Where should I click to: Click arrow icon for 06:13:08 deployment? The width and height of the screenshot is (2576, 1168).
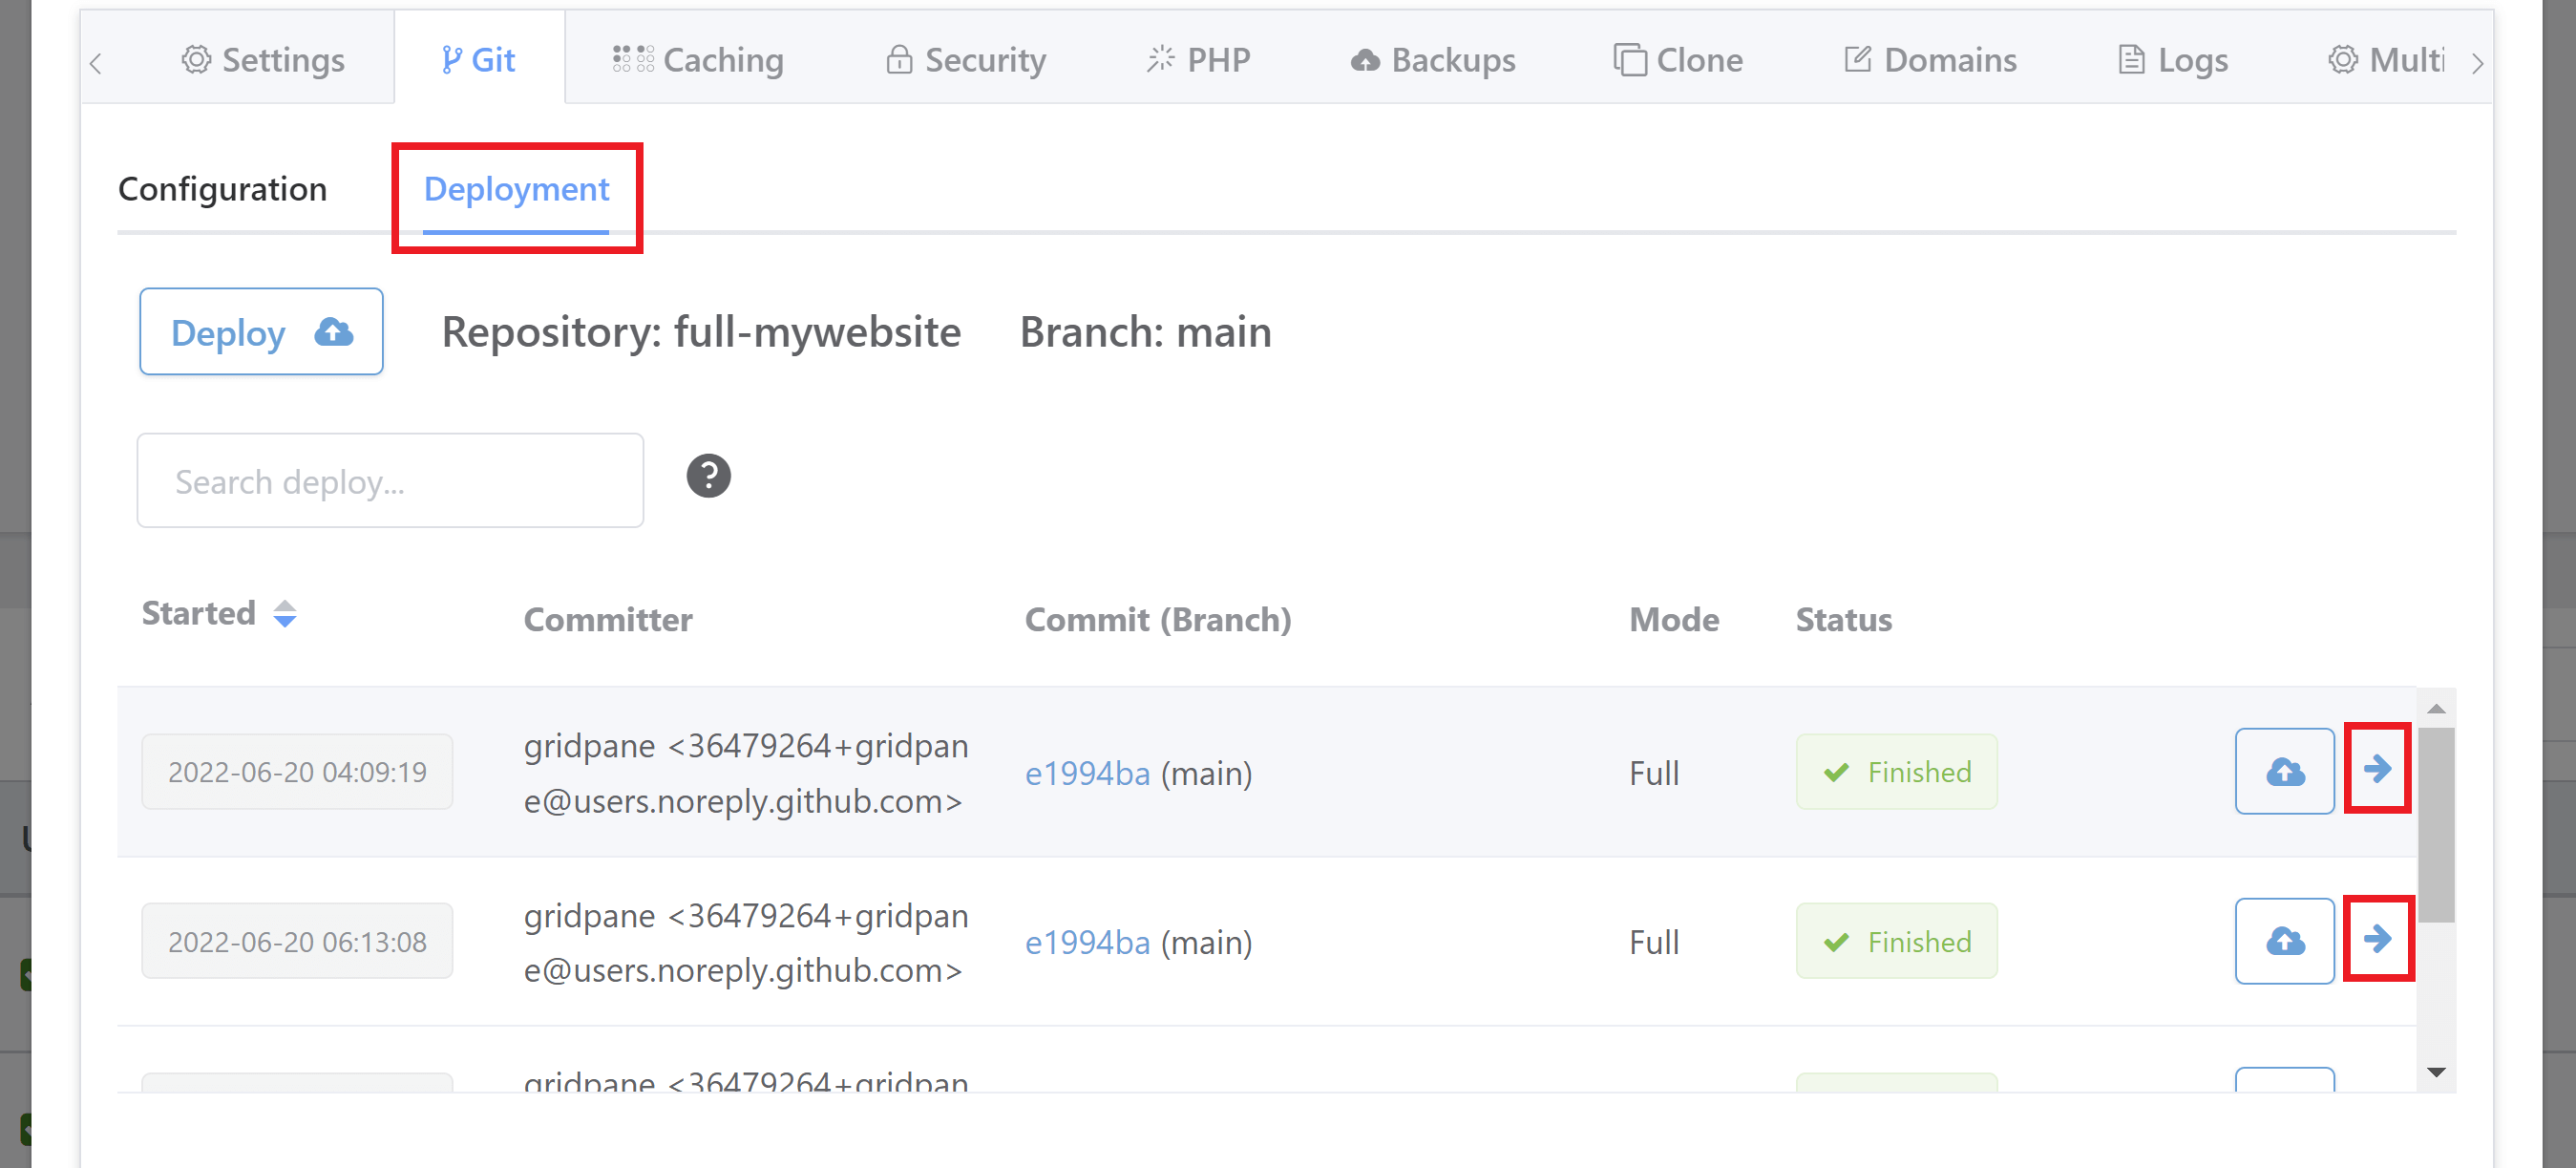pos(2376,939)
